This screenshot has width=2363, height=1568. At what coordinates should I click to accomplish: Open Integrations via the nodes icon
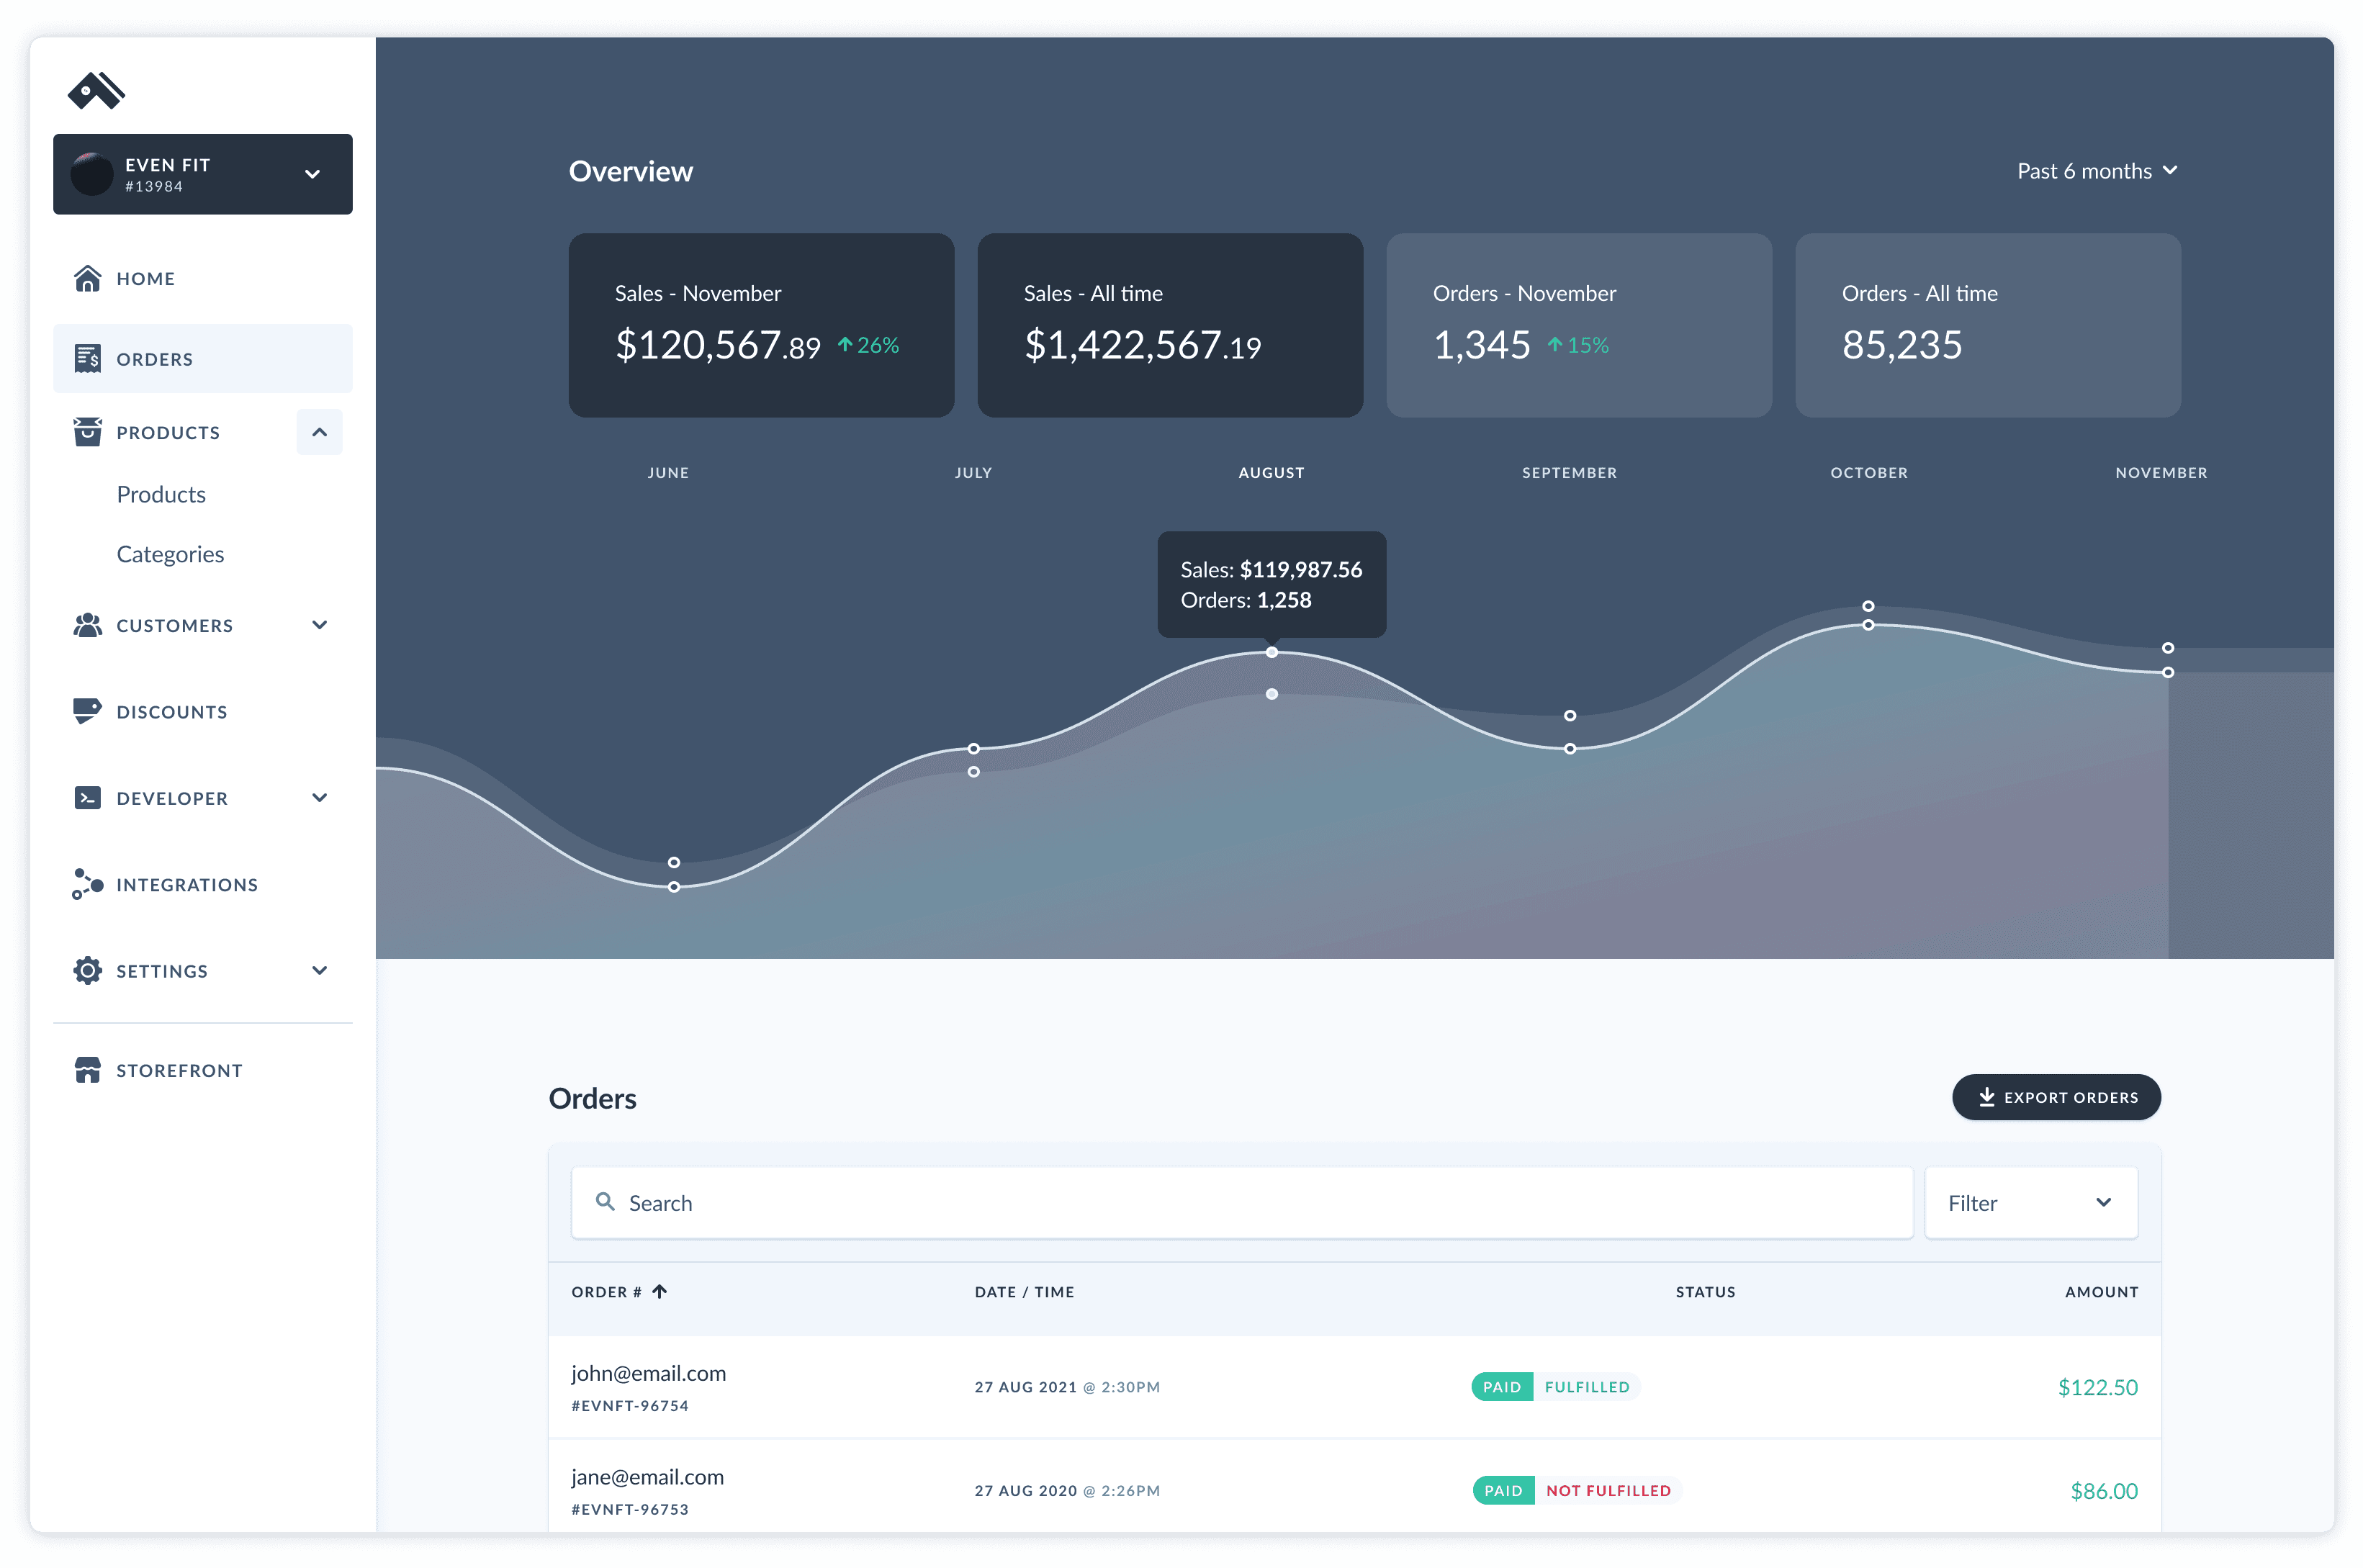88,884
